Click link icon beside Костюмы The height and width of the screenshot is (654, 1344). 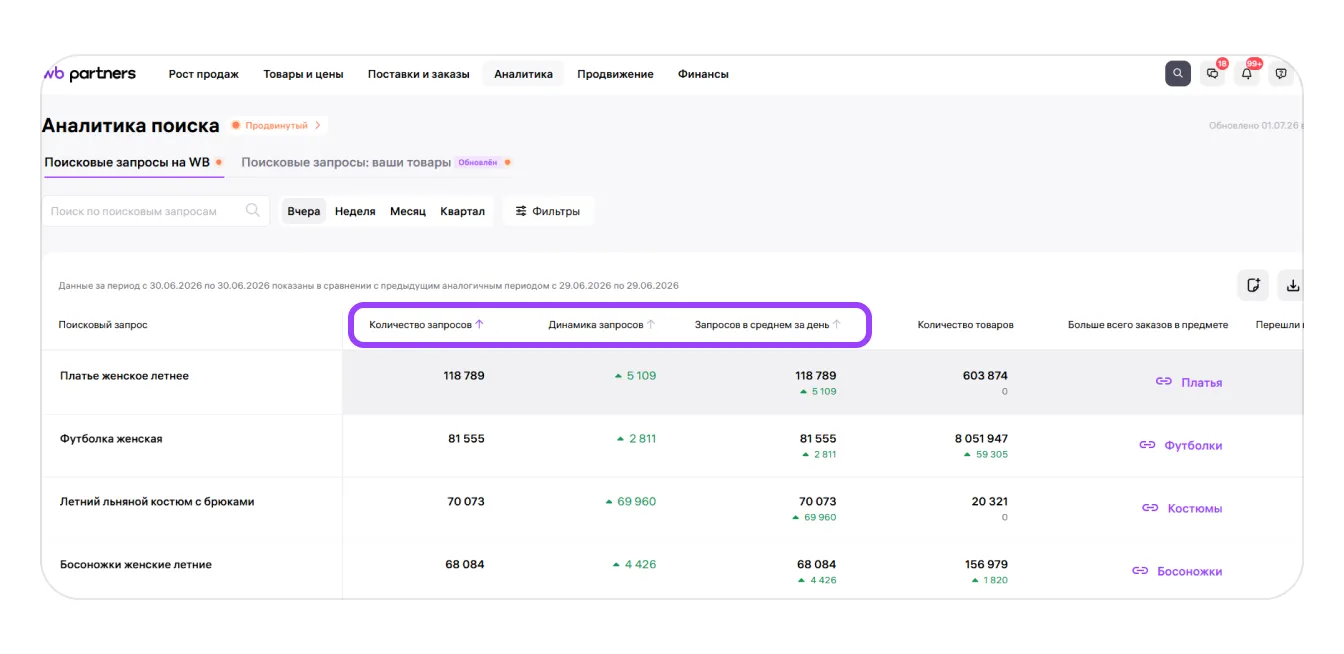[x=1150, y=508]
